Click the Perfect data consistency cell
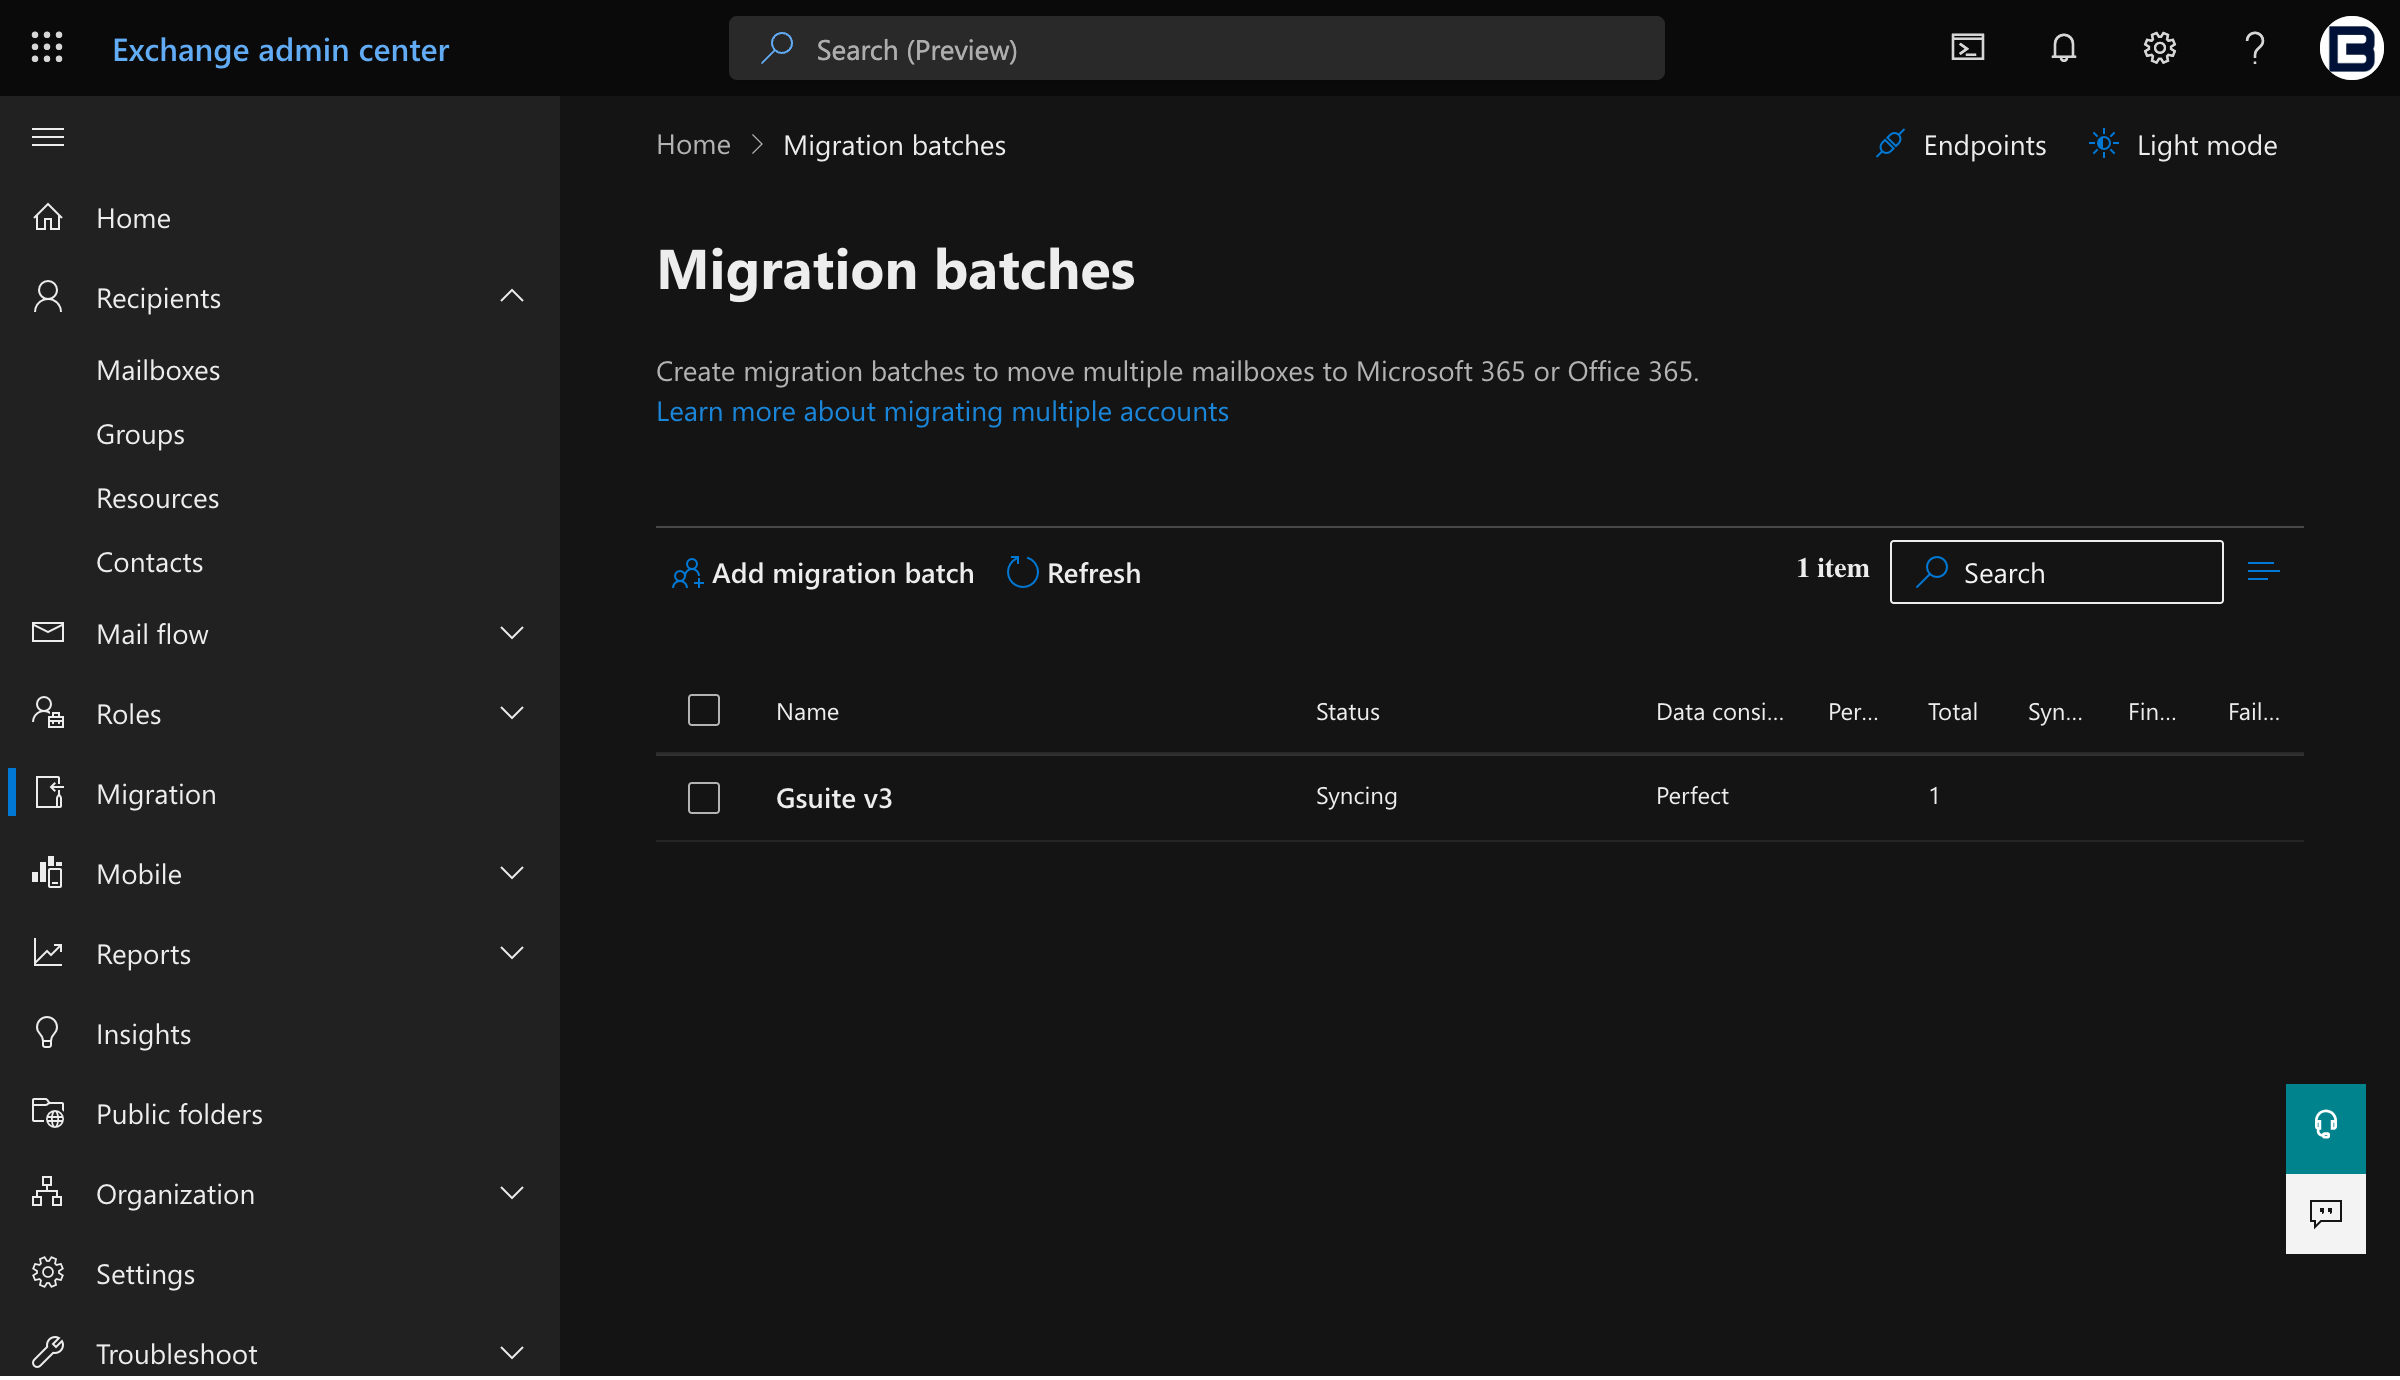This screenshot has width=2400, height=1380. pyautogui.click(x=1692, y=795)
